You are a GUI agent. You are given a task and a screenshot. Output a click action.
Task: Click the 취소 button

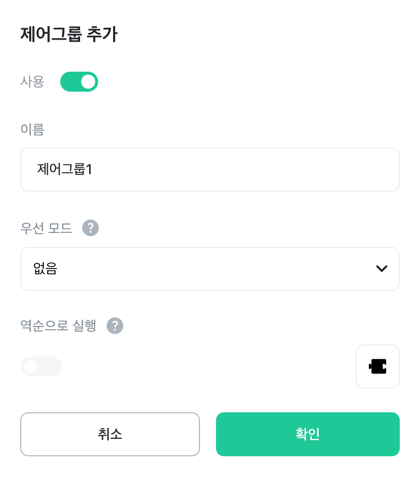[x=110, y=434]
